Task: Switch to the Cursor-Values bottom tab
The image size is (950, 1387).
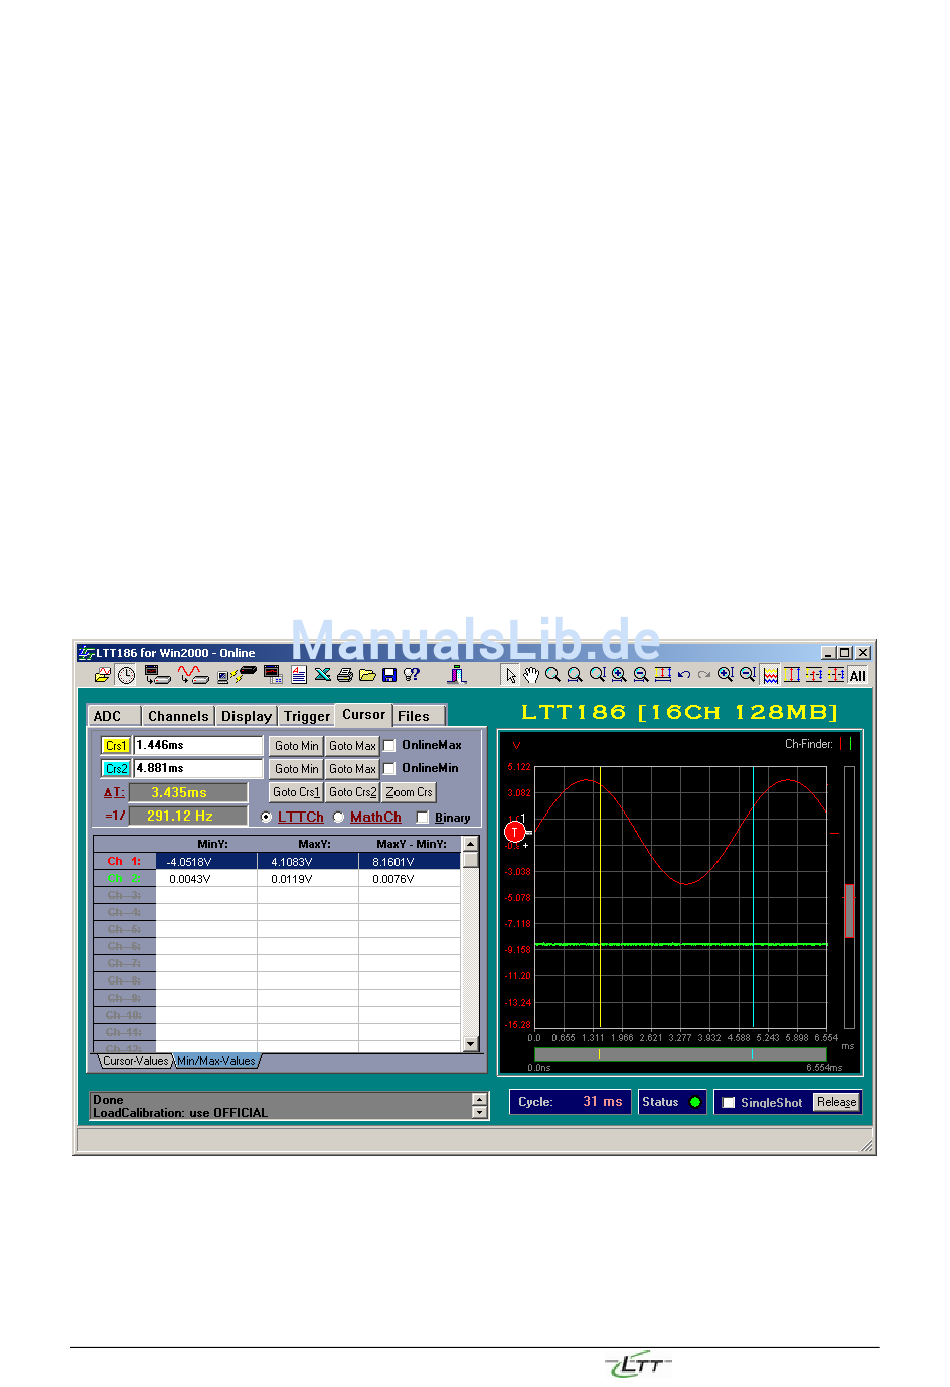Action: point(136,1061)
